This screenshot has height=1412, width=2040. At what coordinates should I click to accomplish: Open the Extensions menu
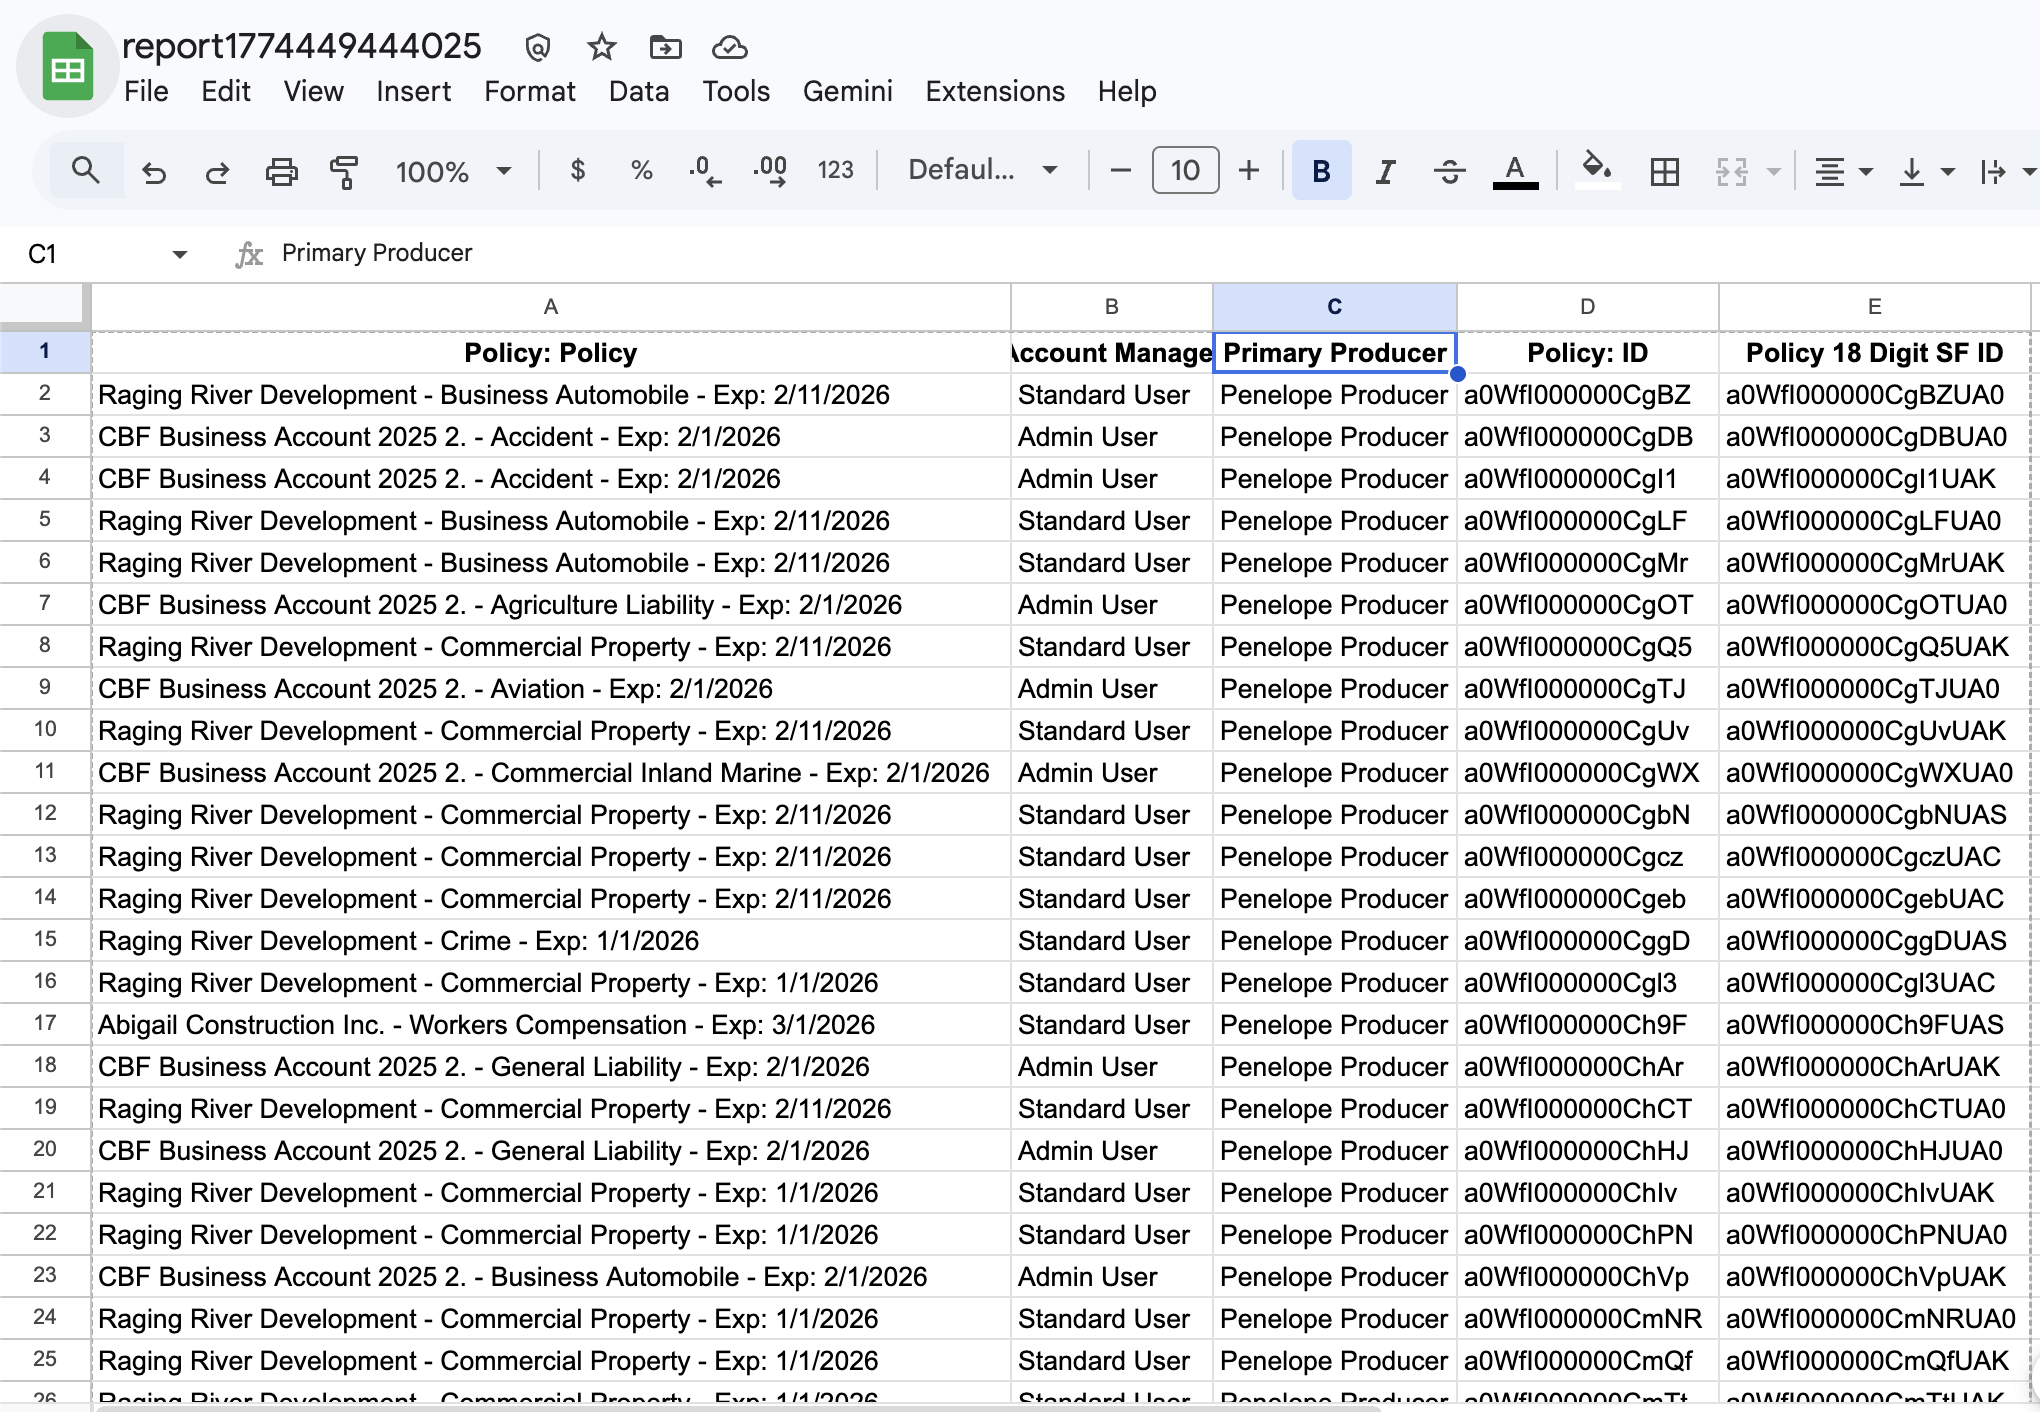point(995,91)
